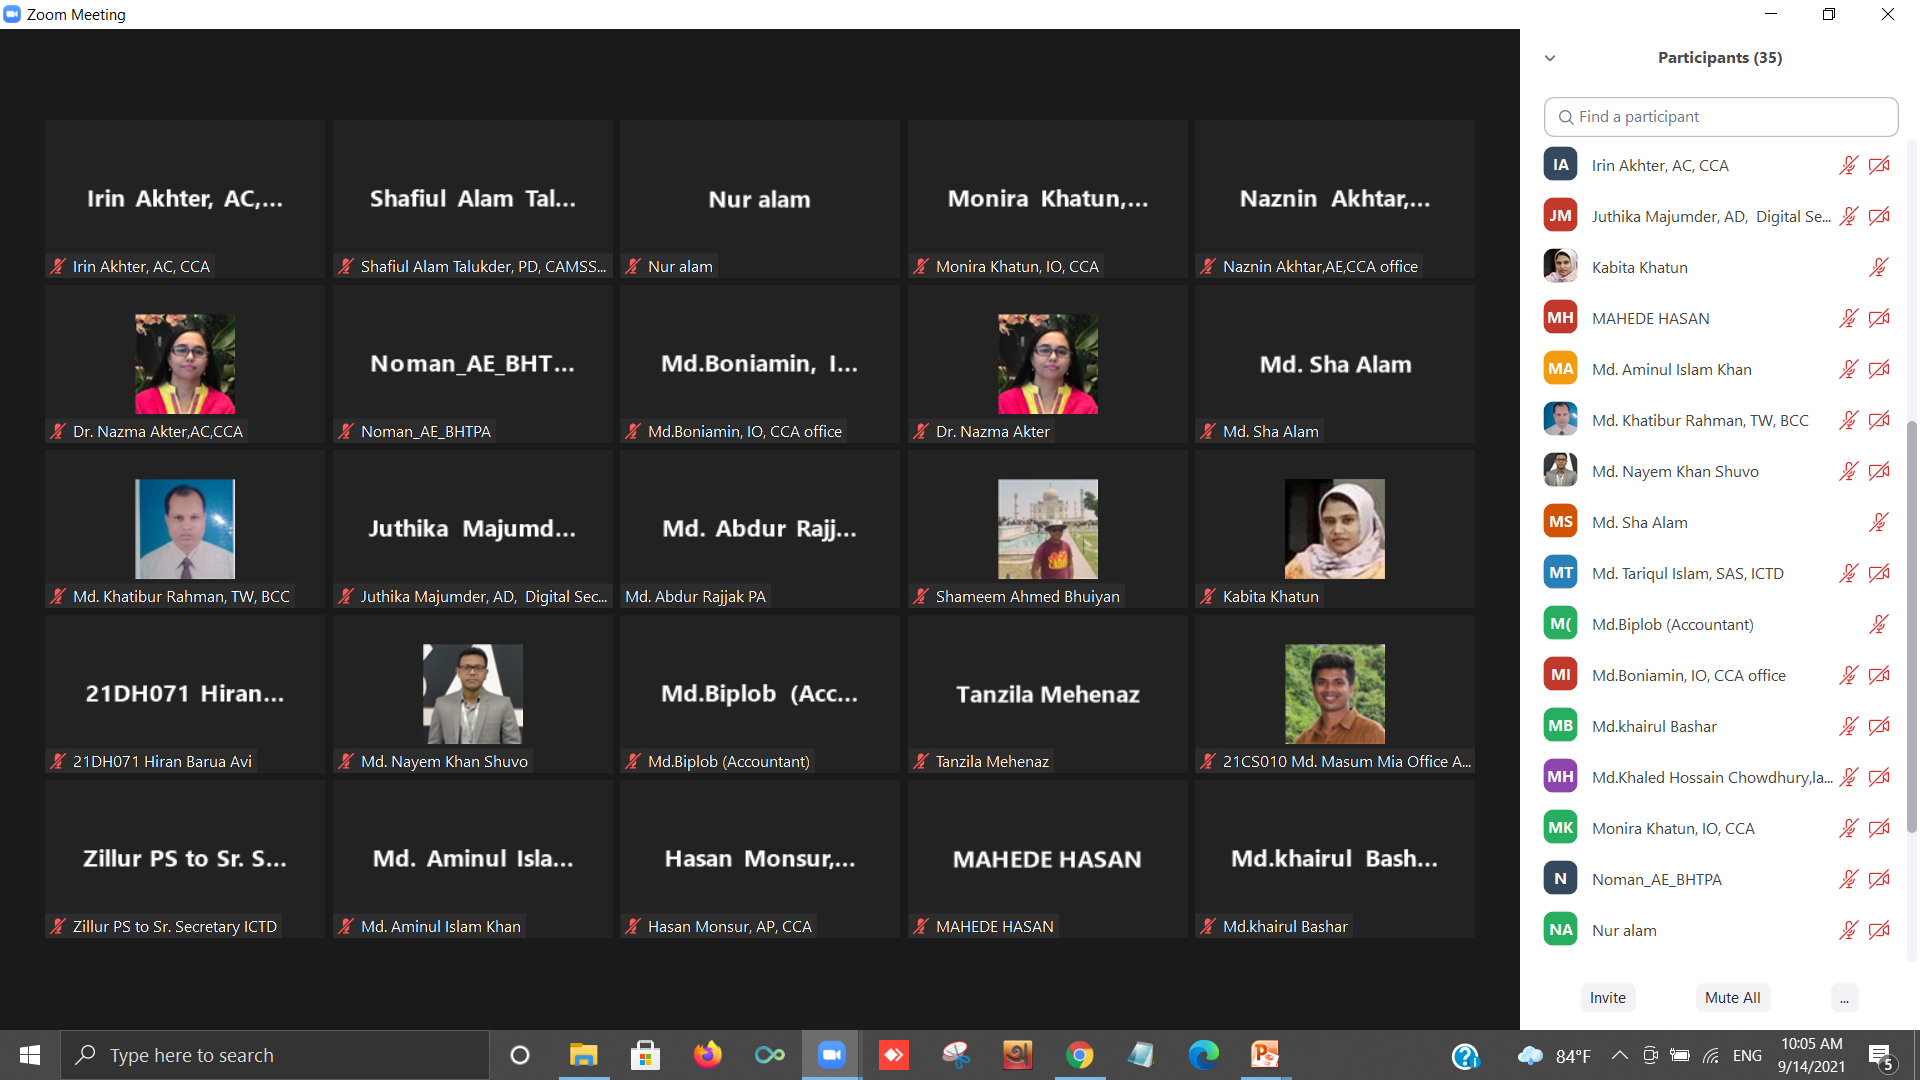Select Zillur PS to Sr. Secretary ICTD tile
This screenshot has height=1080, width=1920.
pyautogui.click(x=185, y=859)
